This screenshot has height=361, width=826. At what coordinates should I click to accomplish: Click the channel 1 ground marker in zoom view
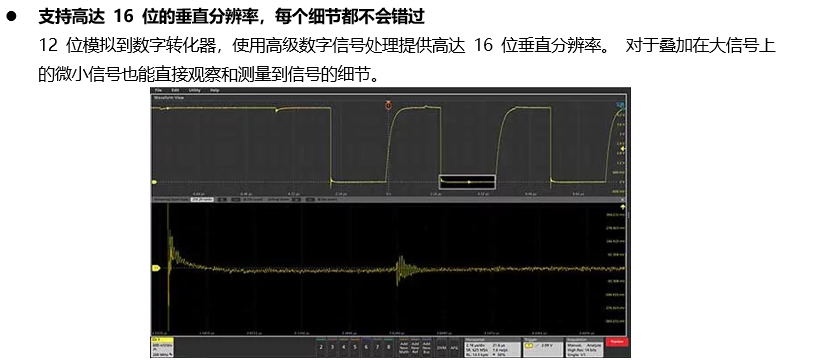point(156,268)
